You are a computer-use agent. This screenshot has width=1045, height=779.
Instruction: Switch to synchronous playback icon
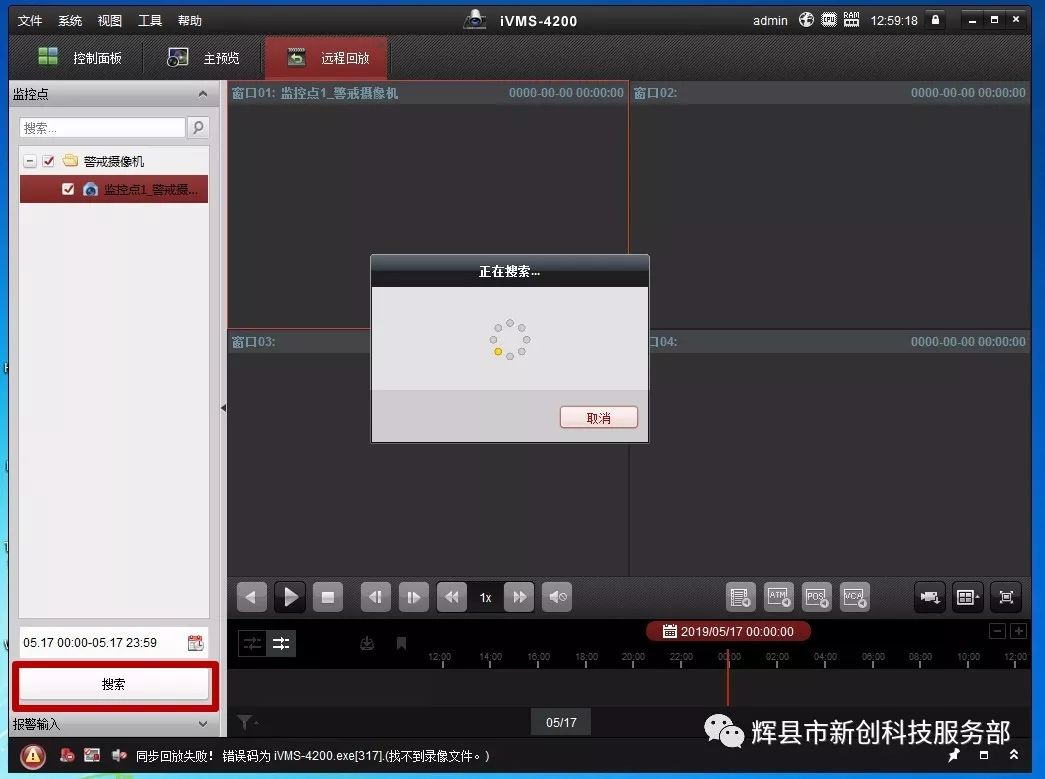(x=281, y=644)
